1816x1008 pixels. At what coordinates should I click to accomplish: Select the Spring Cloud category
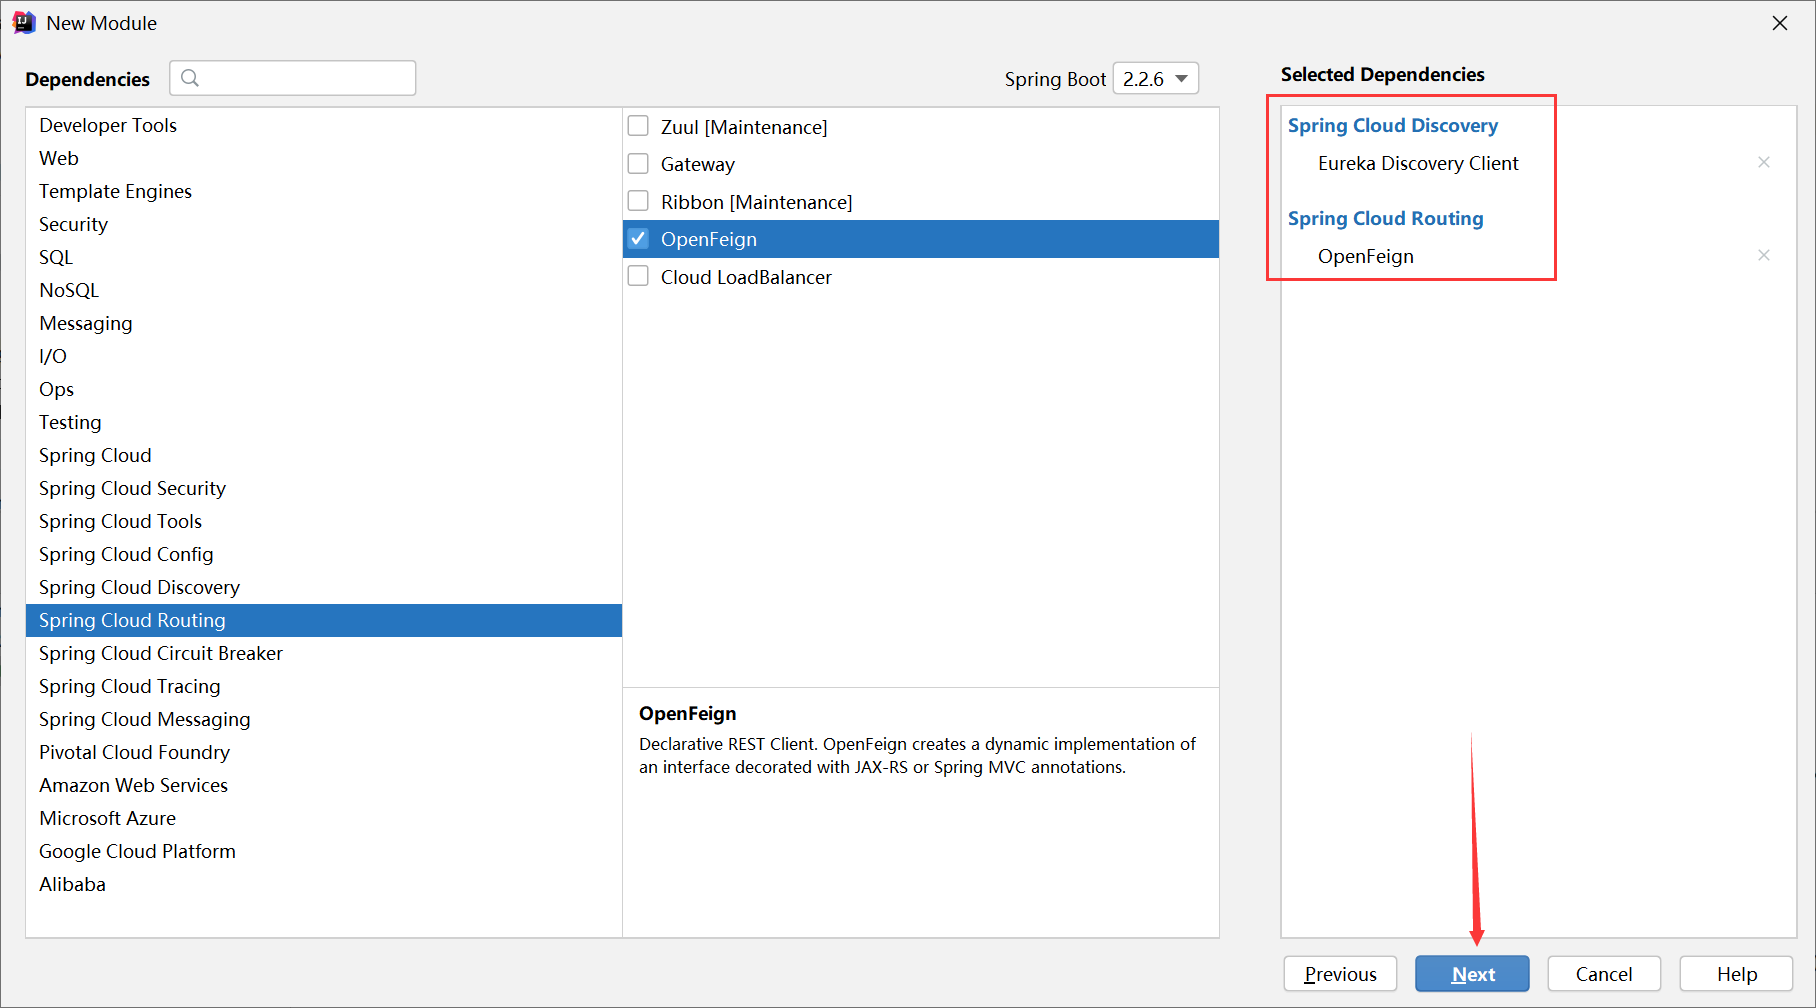(x=324, y=455)
